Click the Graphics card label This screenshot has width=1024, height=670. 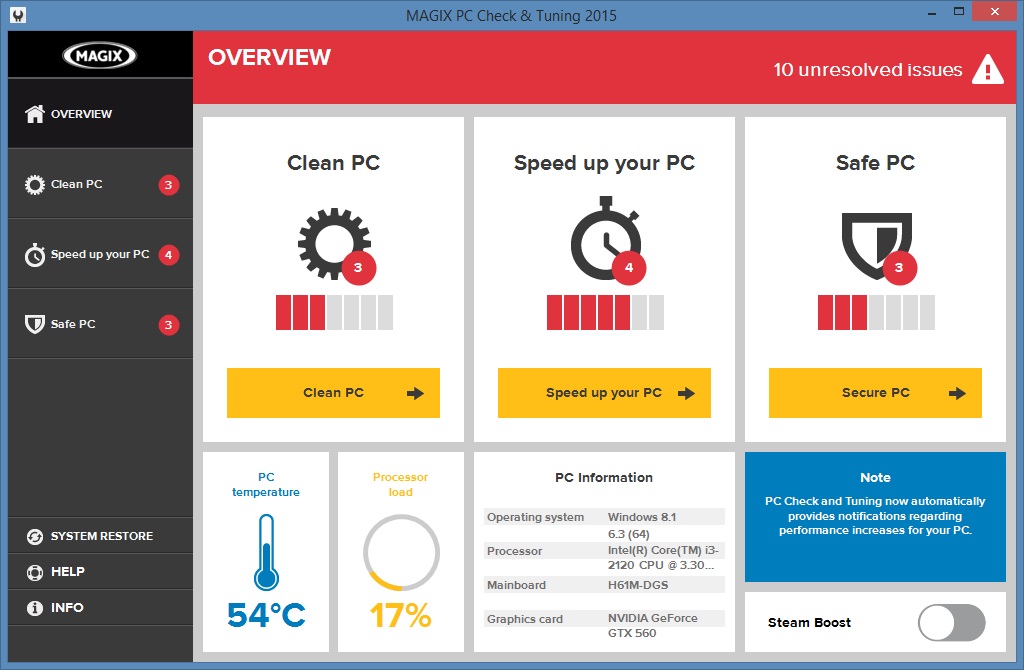pos(524,619)
